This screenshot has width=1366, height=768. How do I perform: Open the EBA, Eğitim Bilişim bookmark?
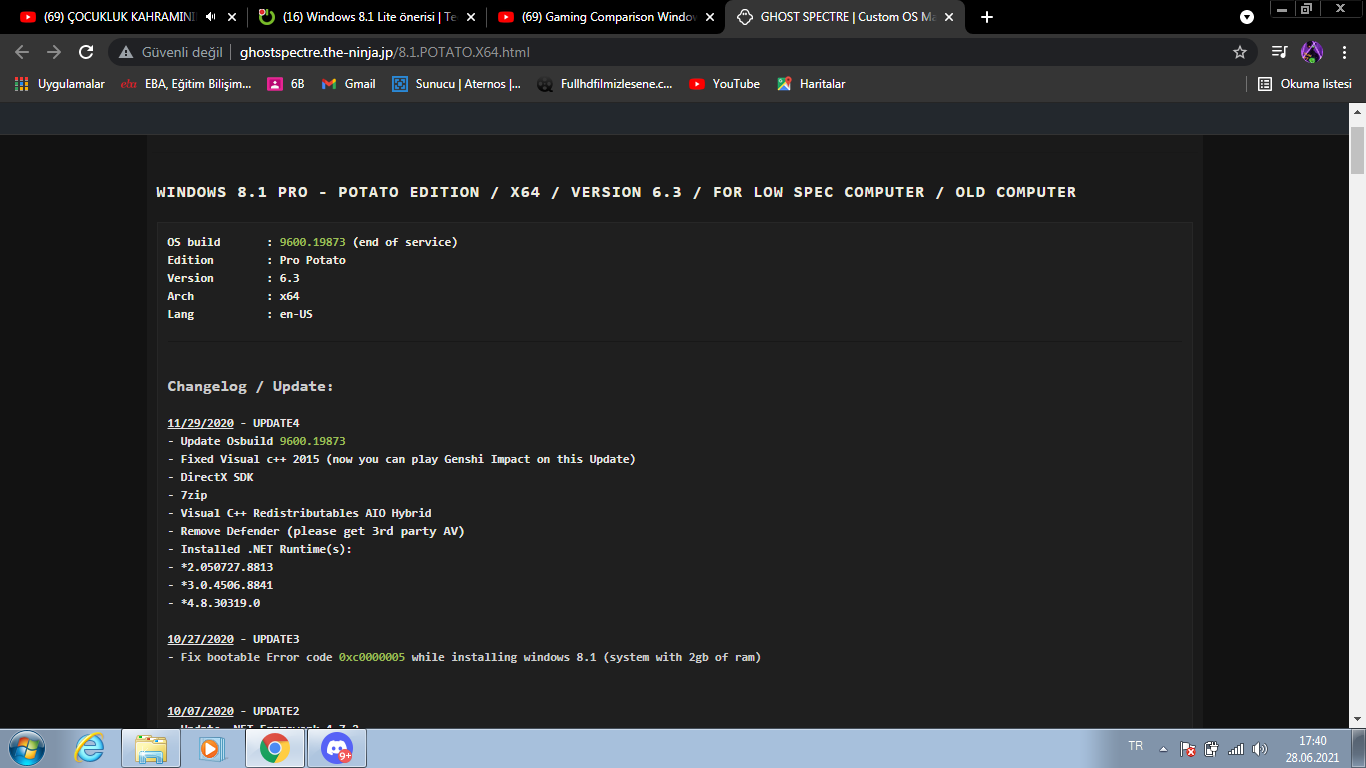(185, 84)
